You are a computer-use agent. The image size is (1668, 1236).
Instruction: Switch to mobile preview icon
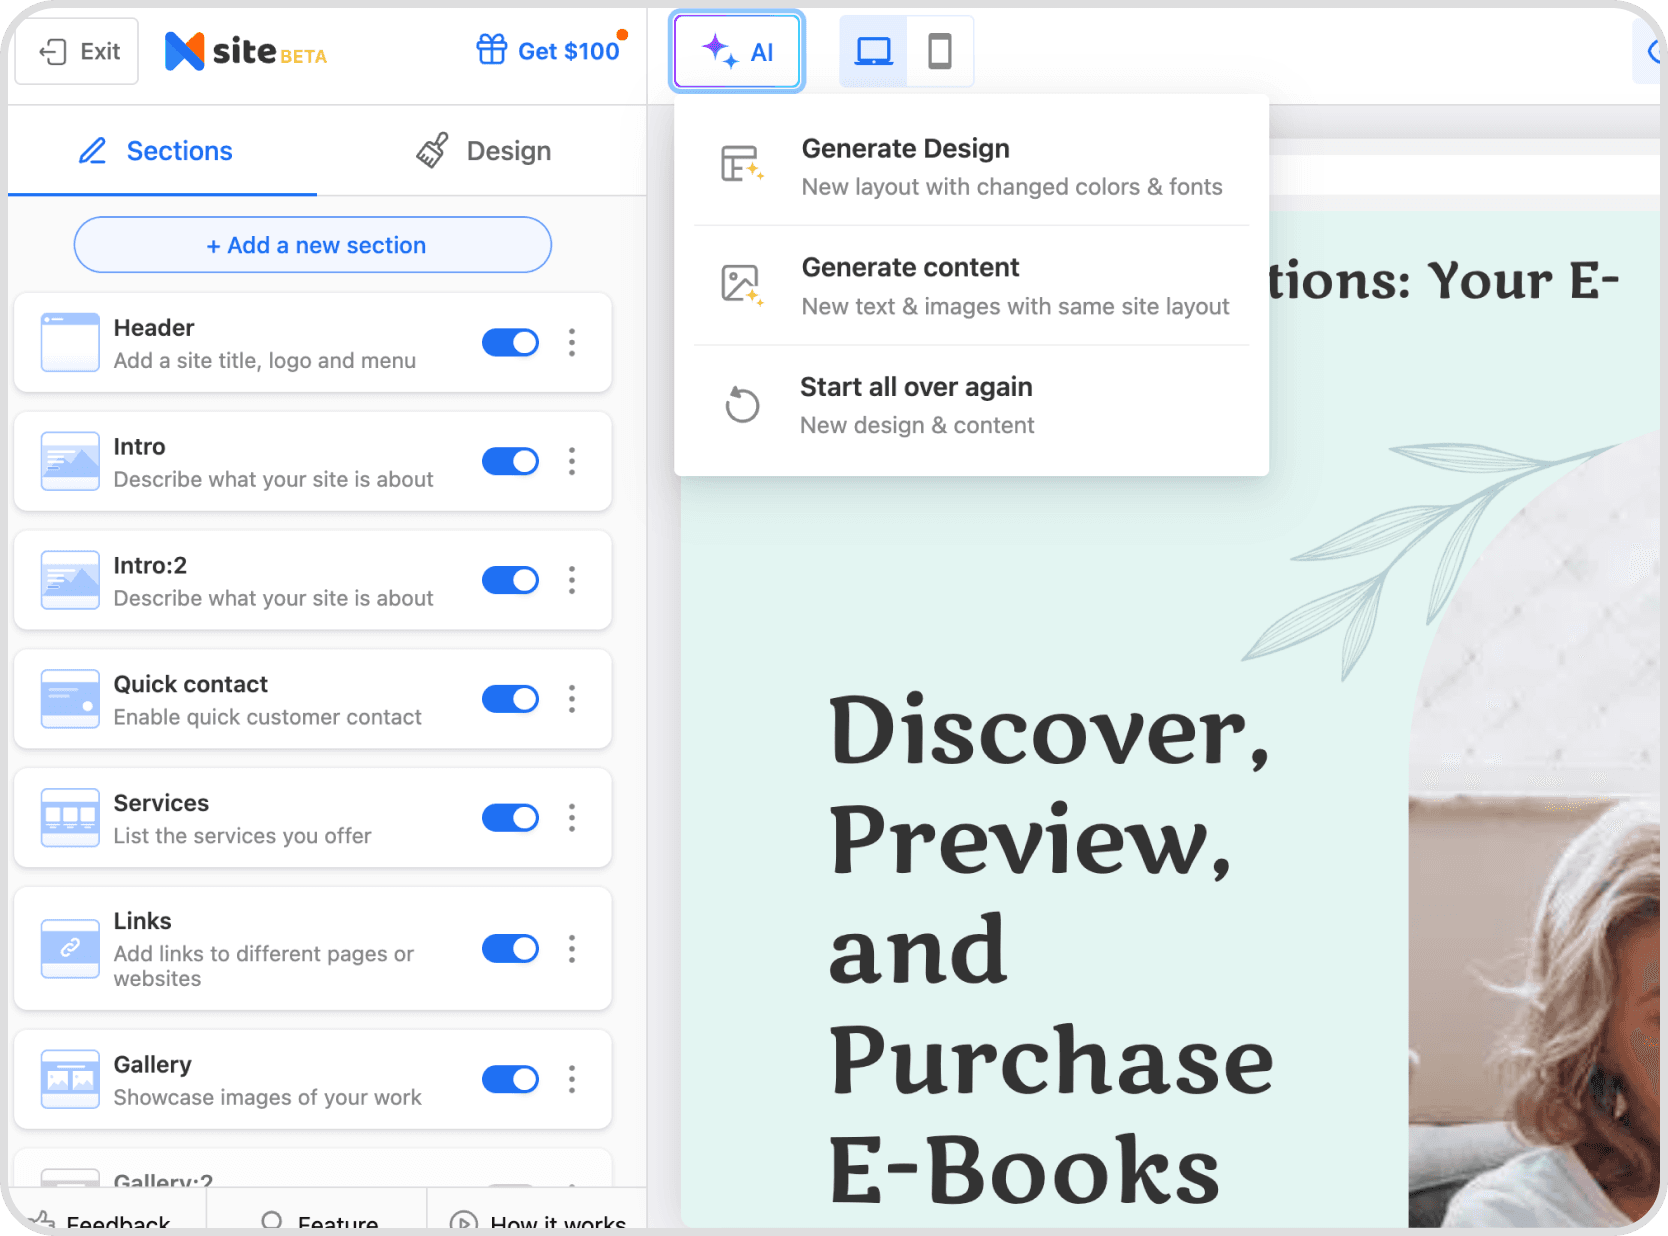(x=940, y=51)
